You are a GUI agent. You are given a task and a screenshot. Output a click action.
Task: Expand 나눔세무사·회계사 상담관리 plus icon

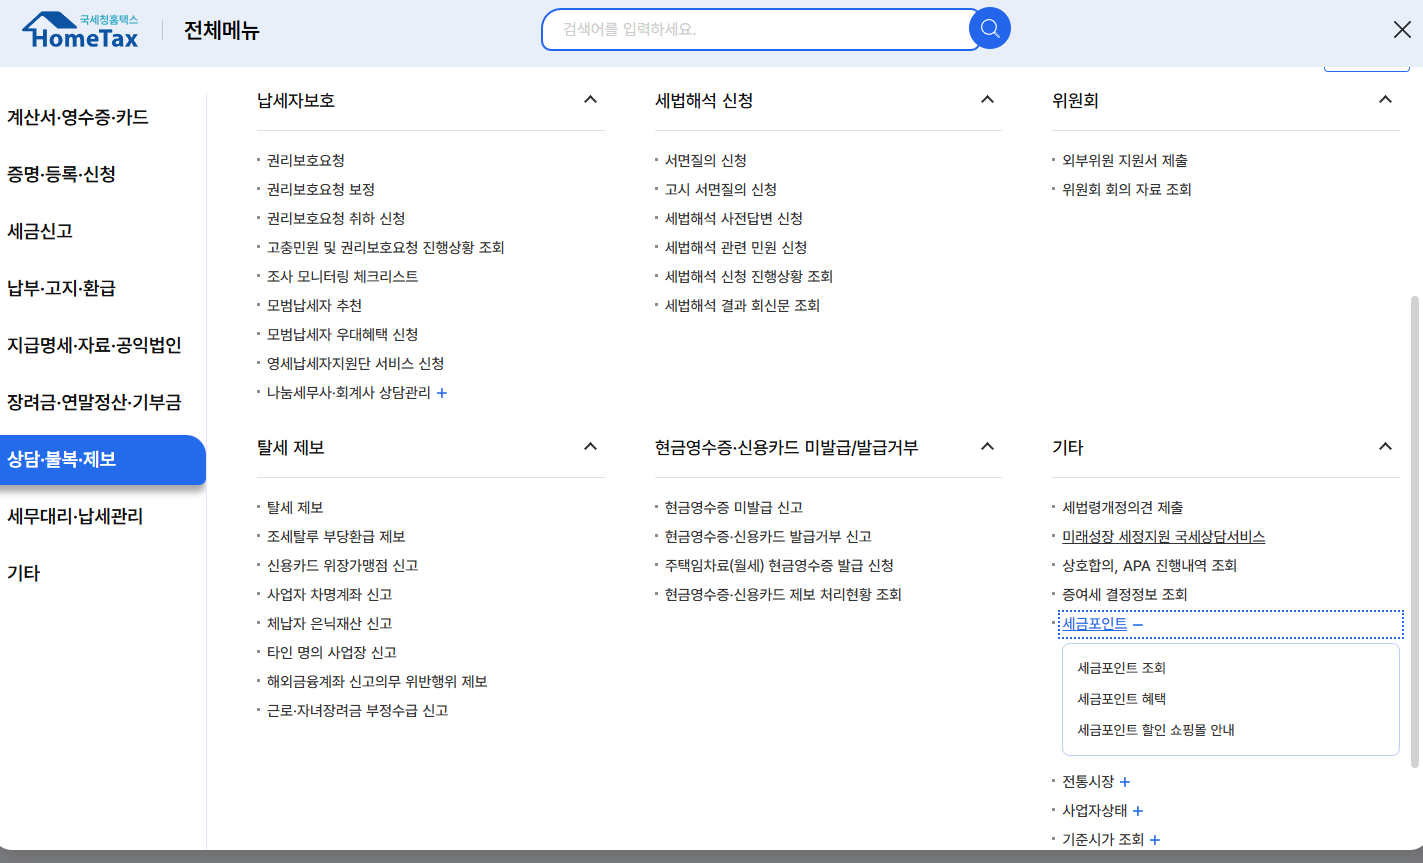442,393
